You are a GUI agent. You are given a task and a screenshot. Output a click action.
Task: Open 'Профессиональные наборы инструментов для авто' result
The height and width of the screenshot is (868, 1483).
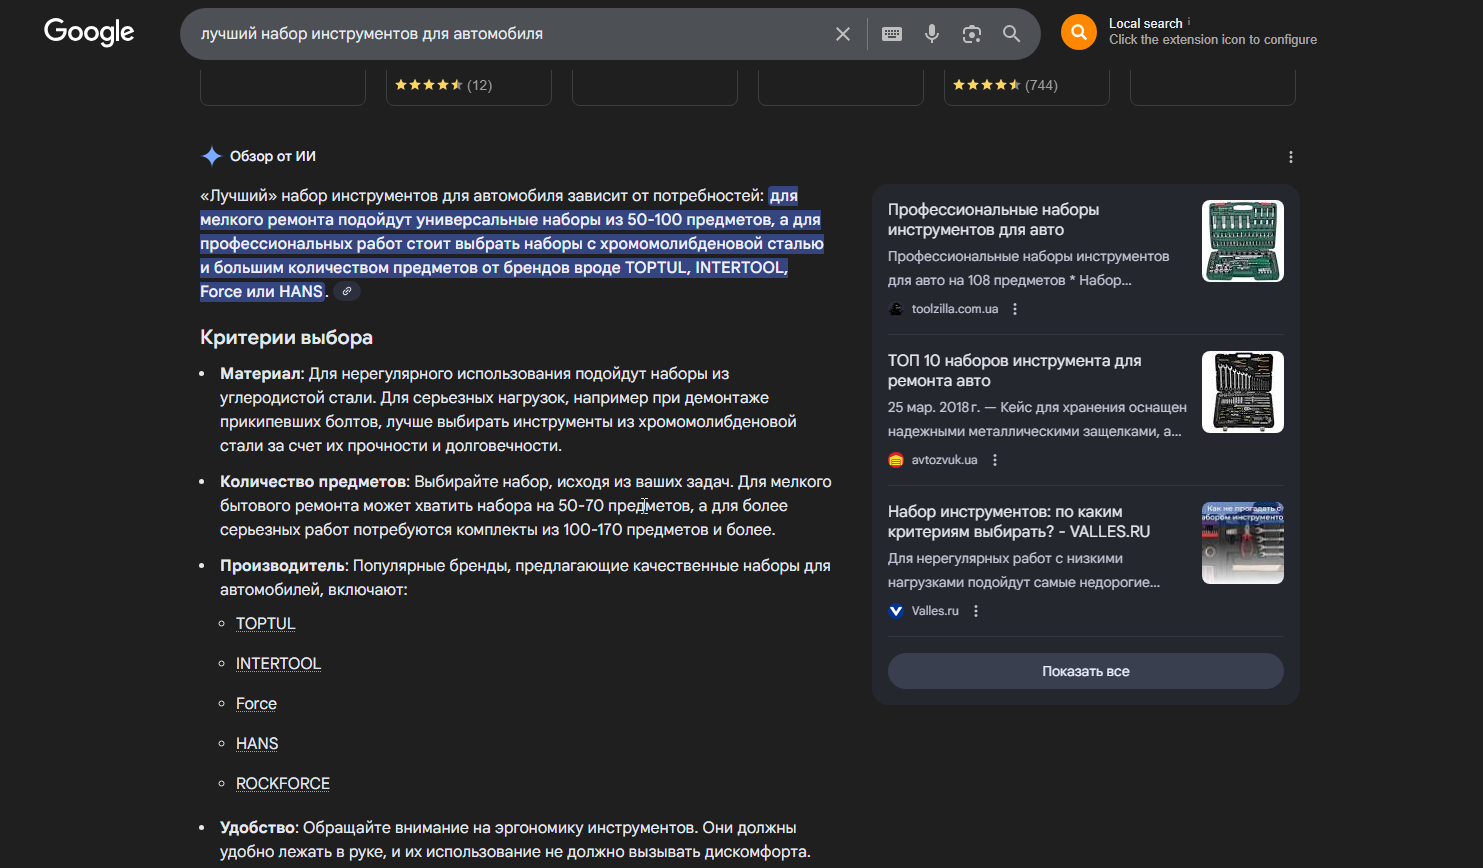click(993, 220)
